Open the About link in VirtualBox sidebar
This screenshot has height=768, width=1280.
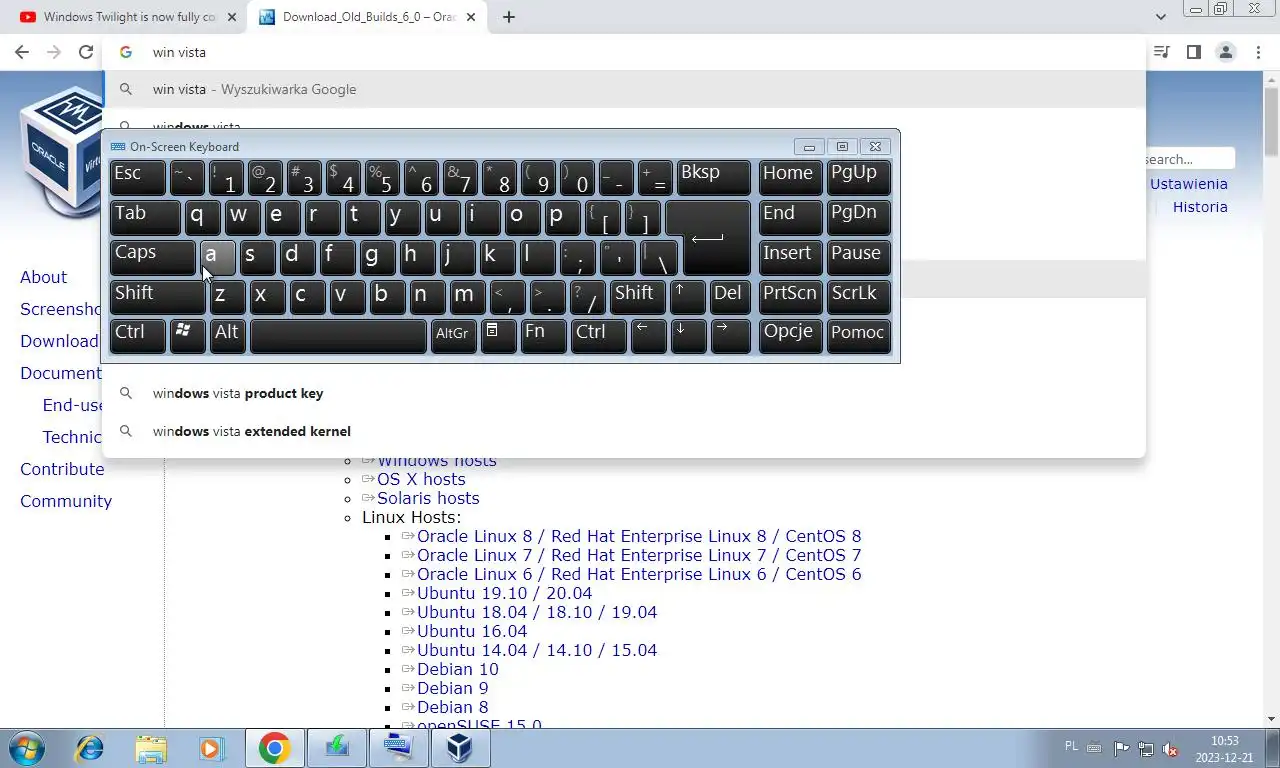tap(44, 277)
